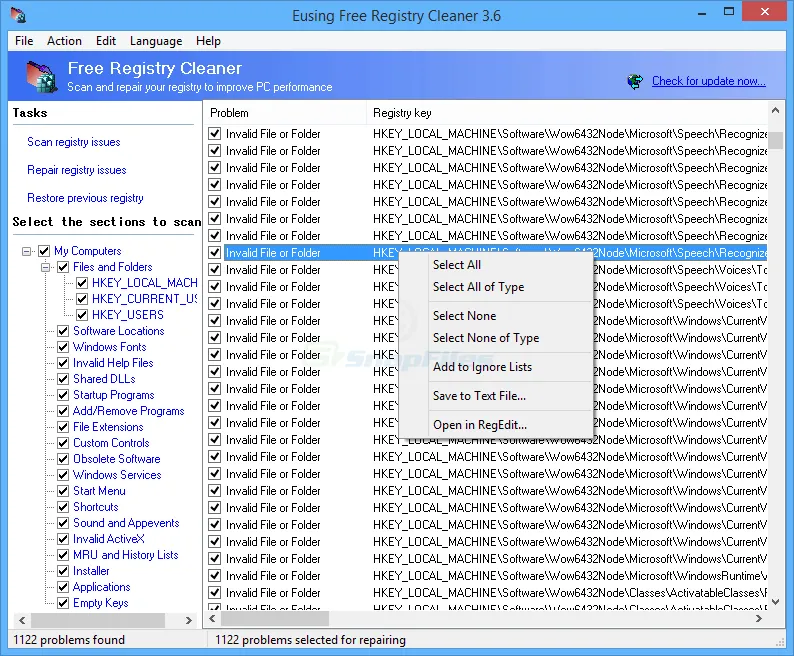Viewport: 794px width, 656px height.
Task: Sort by Problem column header
Action: [286, 113]
